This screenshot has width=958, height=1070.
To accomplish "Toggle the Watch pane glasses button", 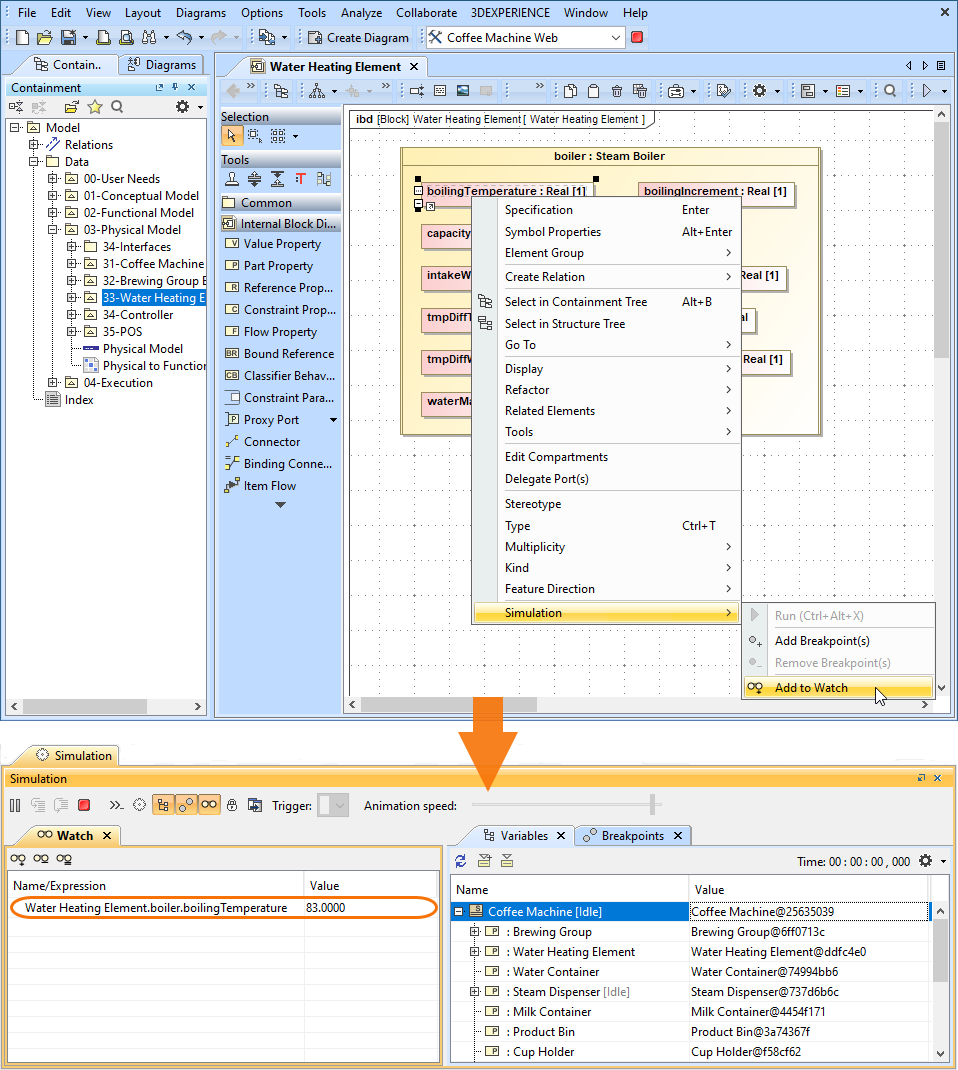I will (209, 805).
